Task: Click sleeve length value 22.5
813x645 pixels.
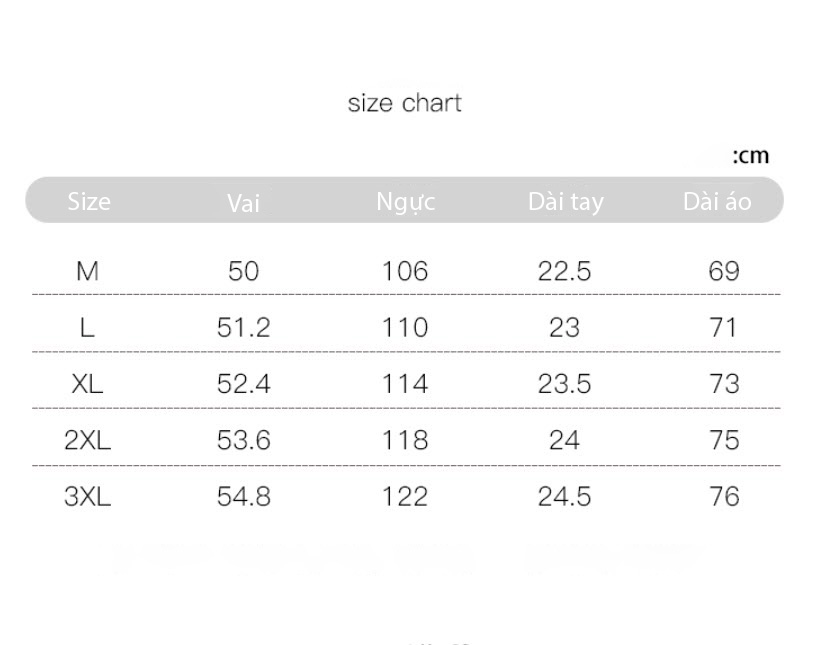Action: (x=564, y=271)
